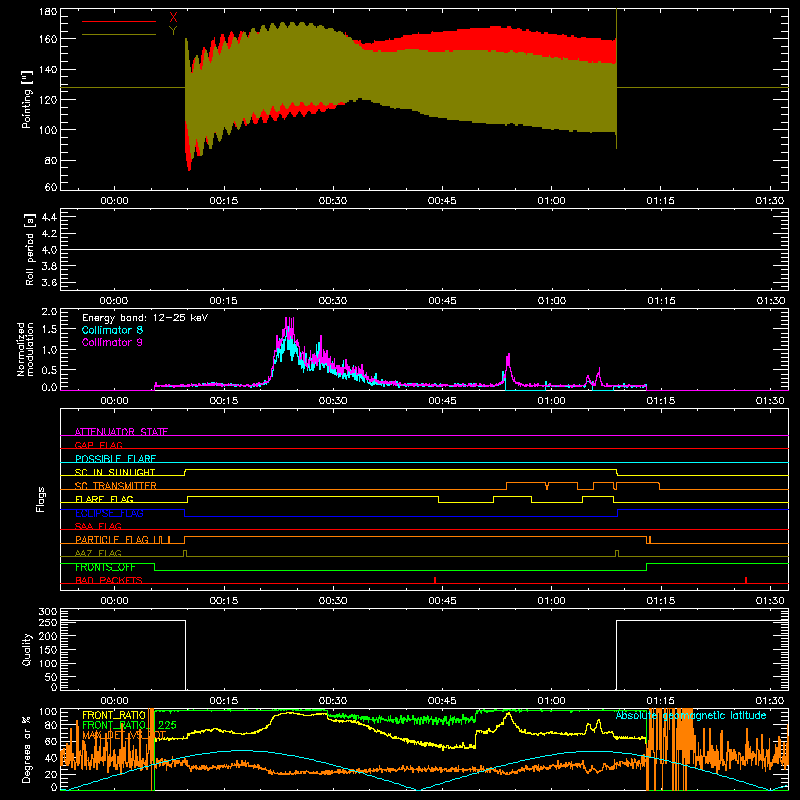Click the PARTICLE_FLAG label
The height and width of the screenshot is (800, 800).
(x=112, y=540)
